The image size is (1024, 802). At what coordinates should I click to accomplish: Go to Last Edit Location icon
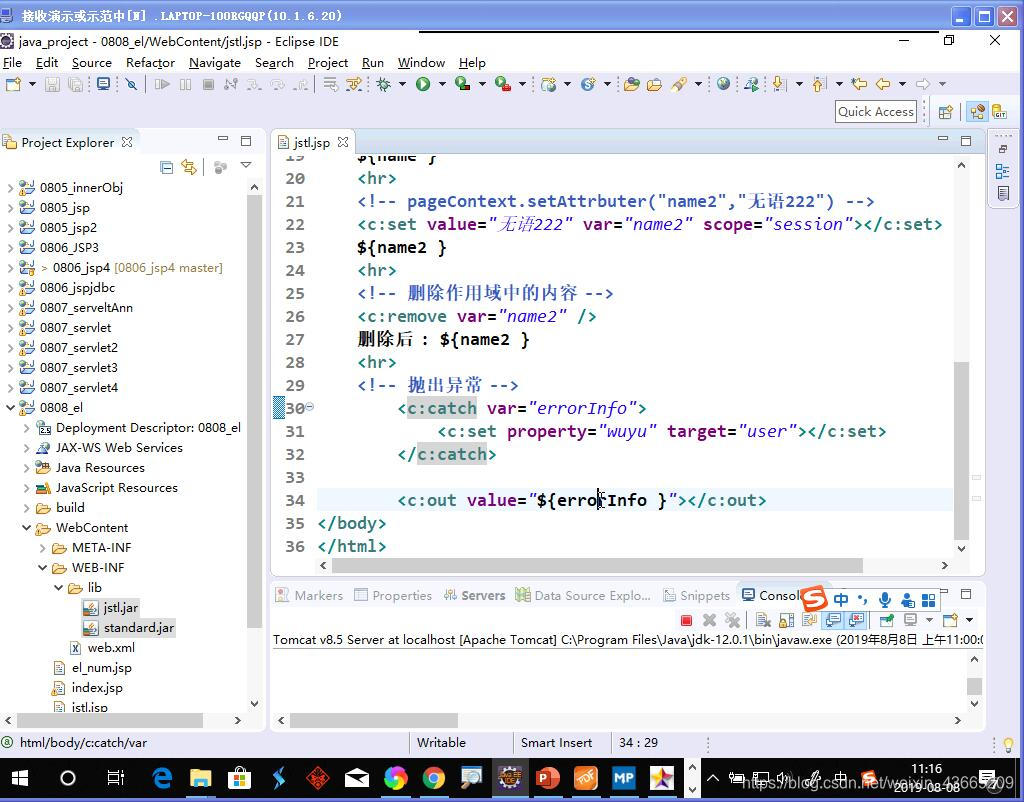[859, 84]
